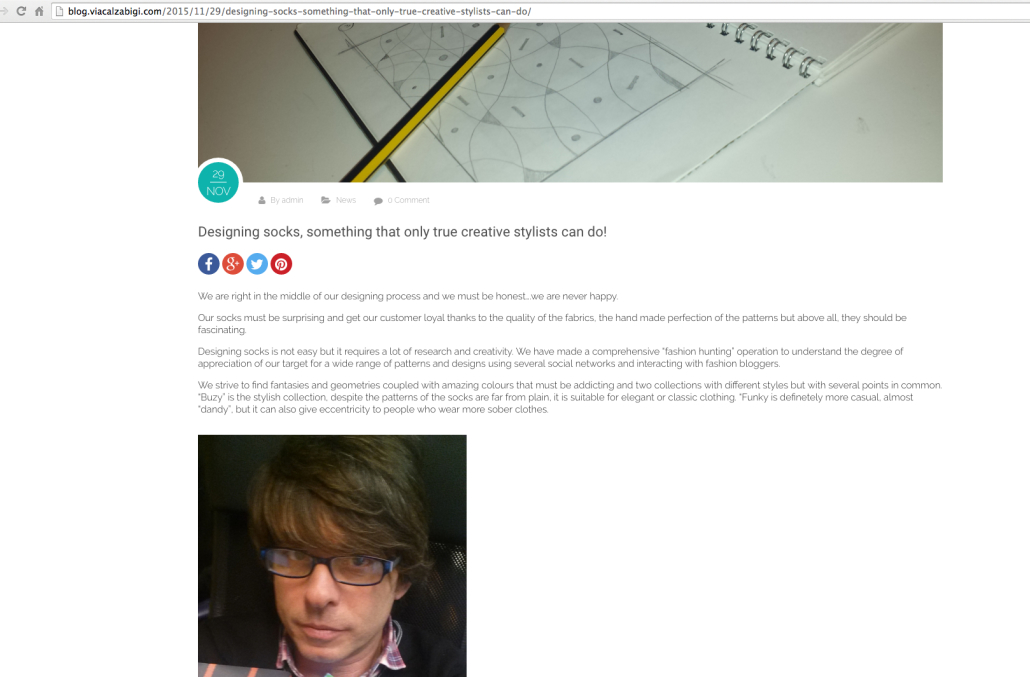Go to browser home page
This screenshot has width=1030, height=677.
coord(39,11)
